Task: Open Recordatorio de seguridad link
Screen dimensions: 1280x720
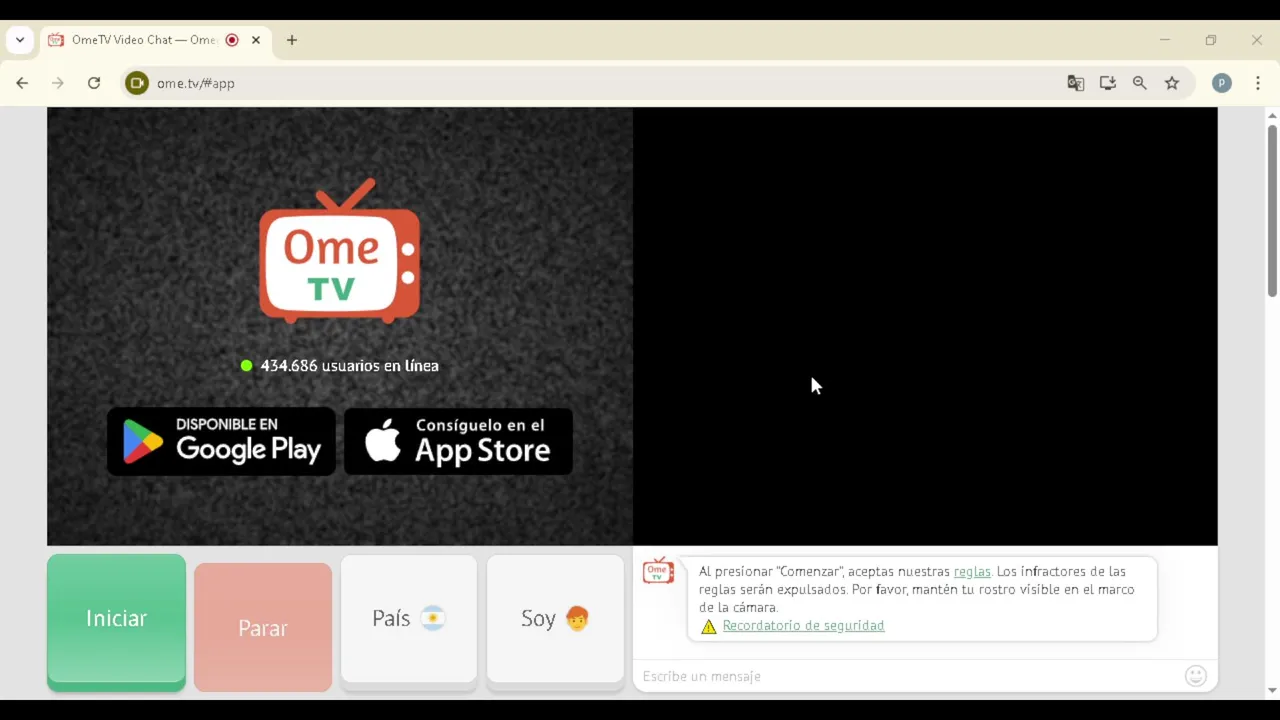Action: 803,626
